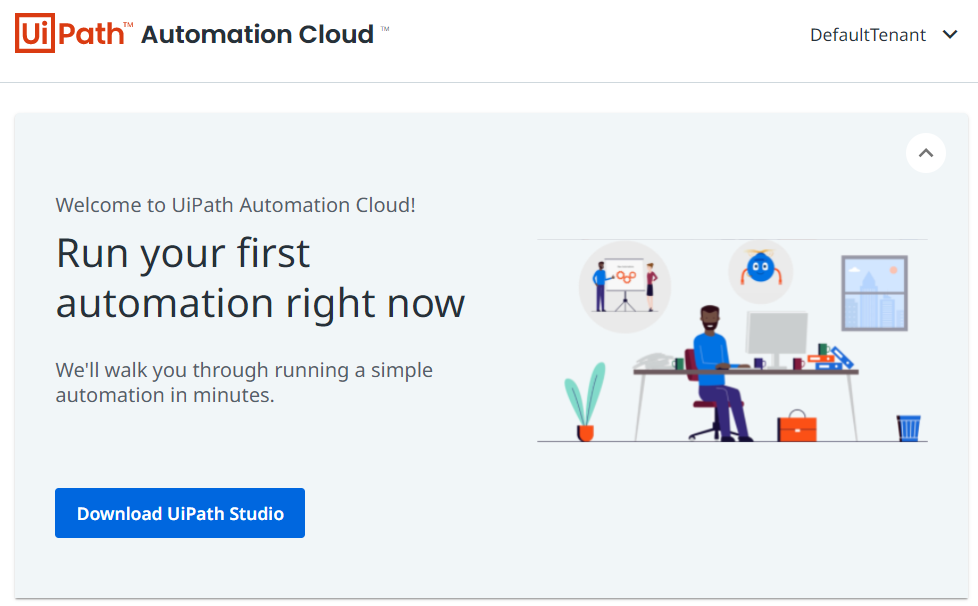Click the 'Welcome to UiPath Automation Cloud!' text
Screen dimensions: 978x606
tap(236, 205)
